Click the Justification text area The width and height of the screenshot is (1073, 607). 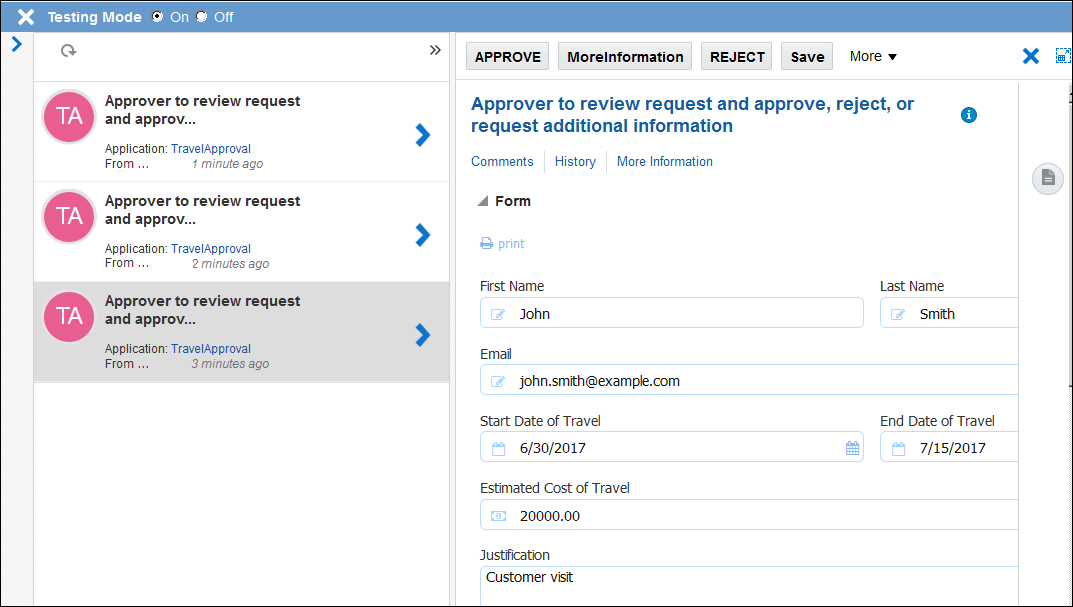click(x=749, y=586)
